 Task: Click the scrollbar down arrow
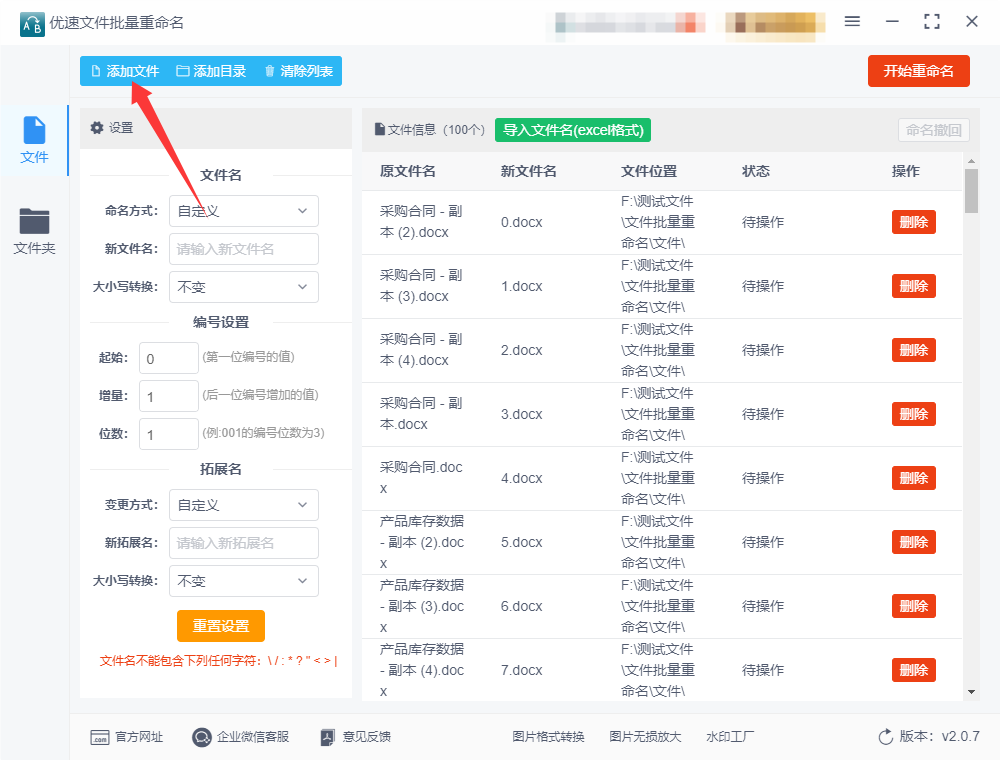(x=971, y=692)
